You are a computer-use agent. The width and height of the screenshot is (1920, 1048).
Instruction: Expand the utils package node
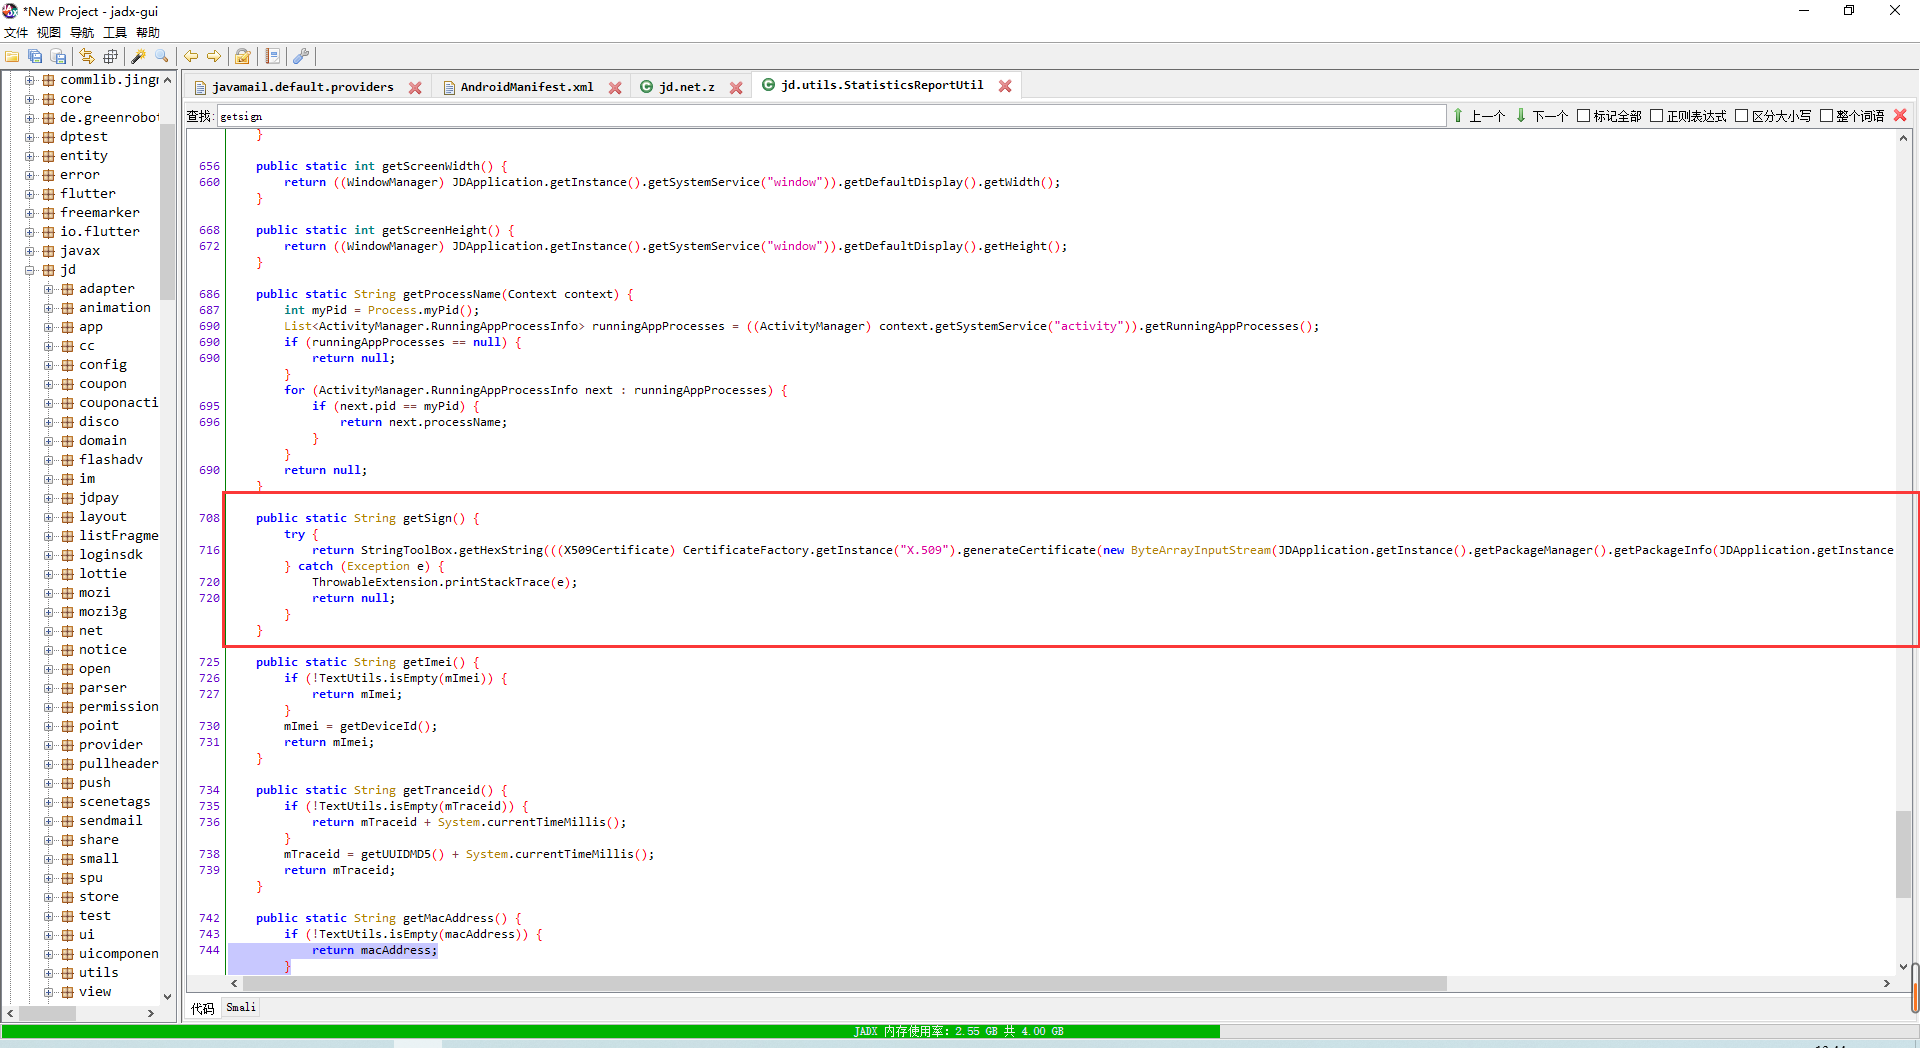(x=49, y=973)
